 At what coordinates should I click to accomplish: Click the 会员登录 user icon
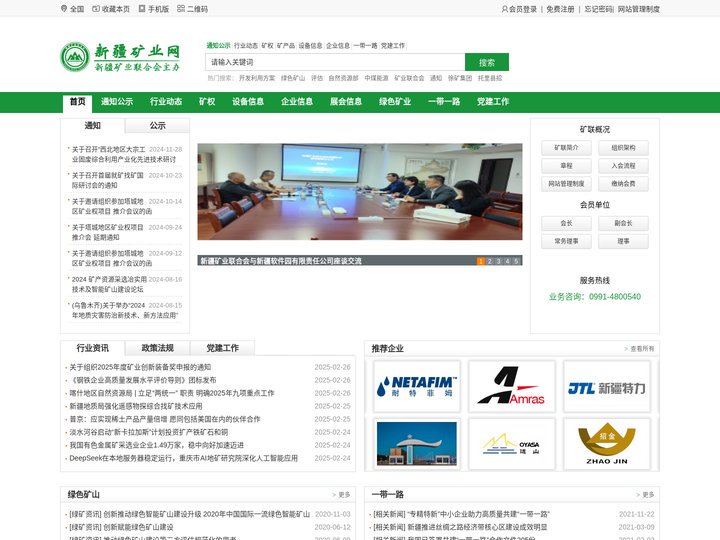(x=505, y=9)
